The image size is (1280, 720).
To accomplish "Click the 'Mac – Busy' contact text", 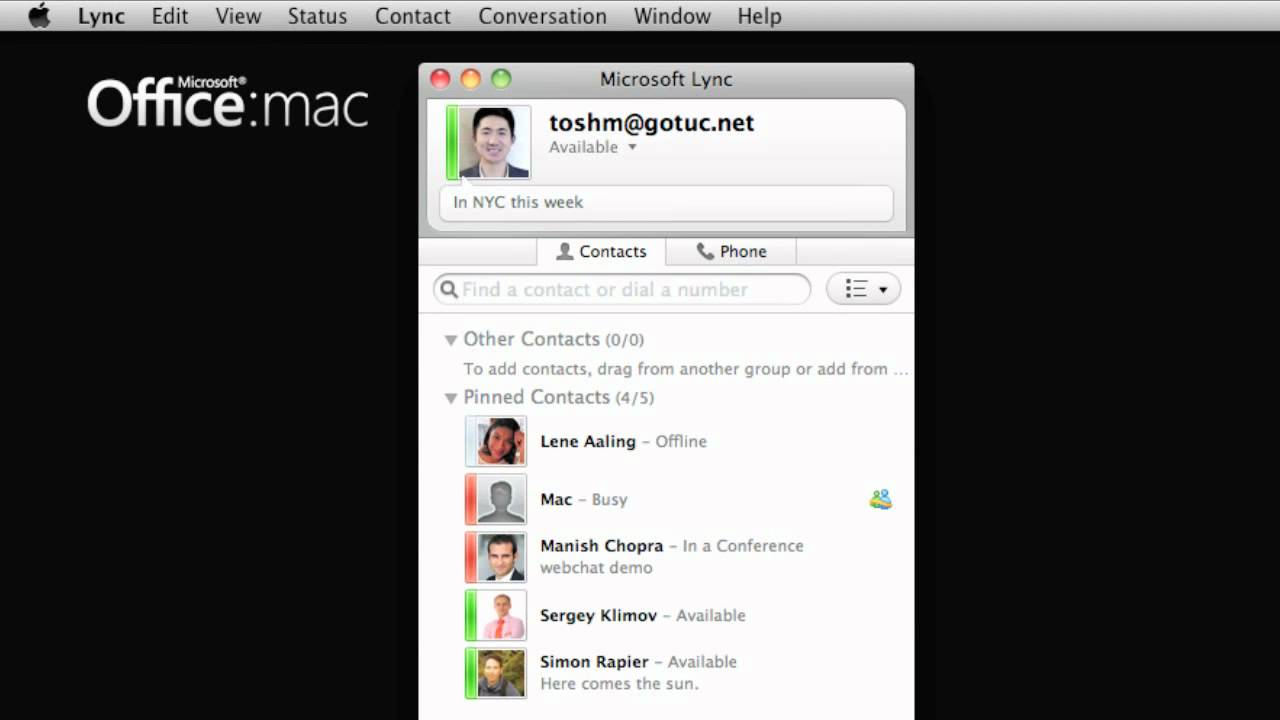I will tap(584, 499).
